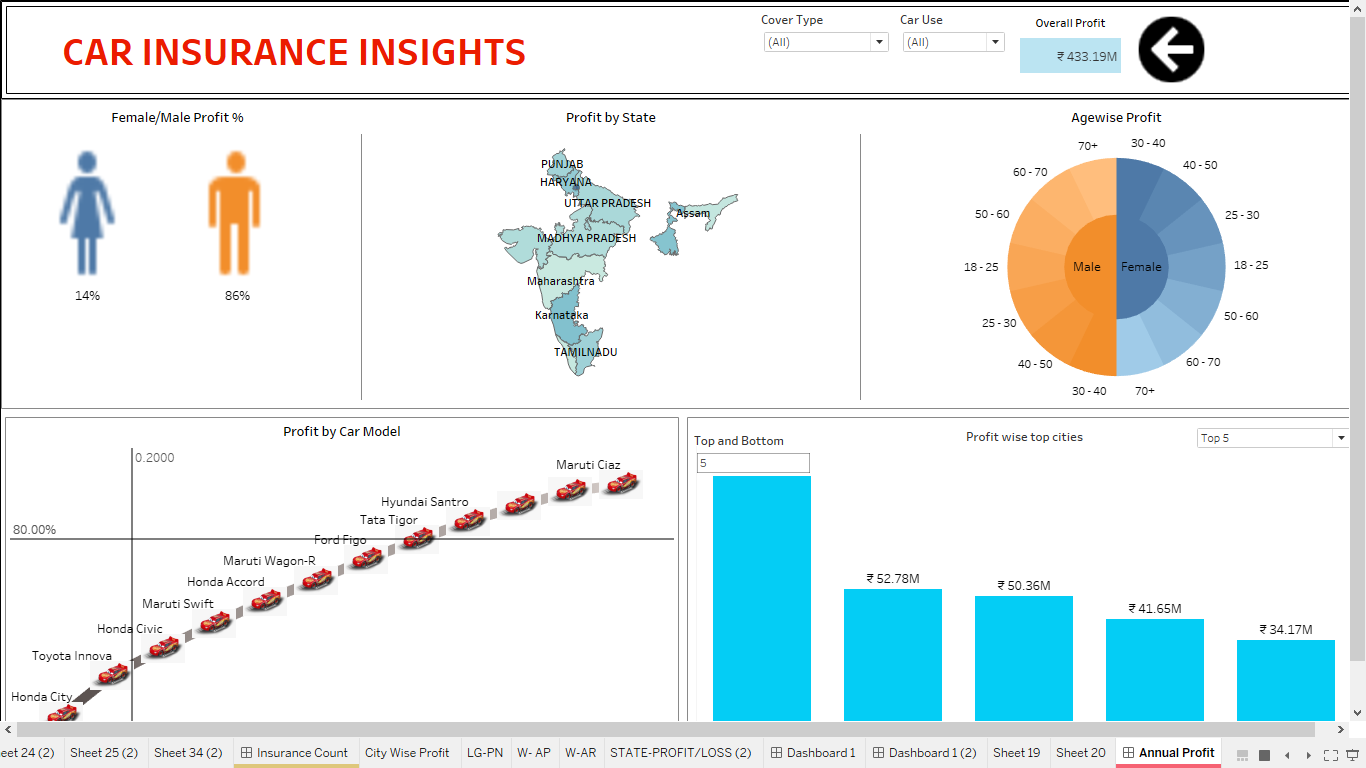
Task: Click the Overall Profit ₹ 433.19M value
Action: (1070, 56)
